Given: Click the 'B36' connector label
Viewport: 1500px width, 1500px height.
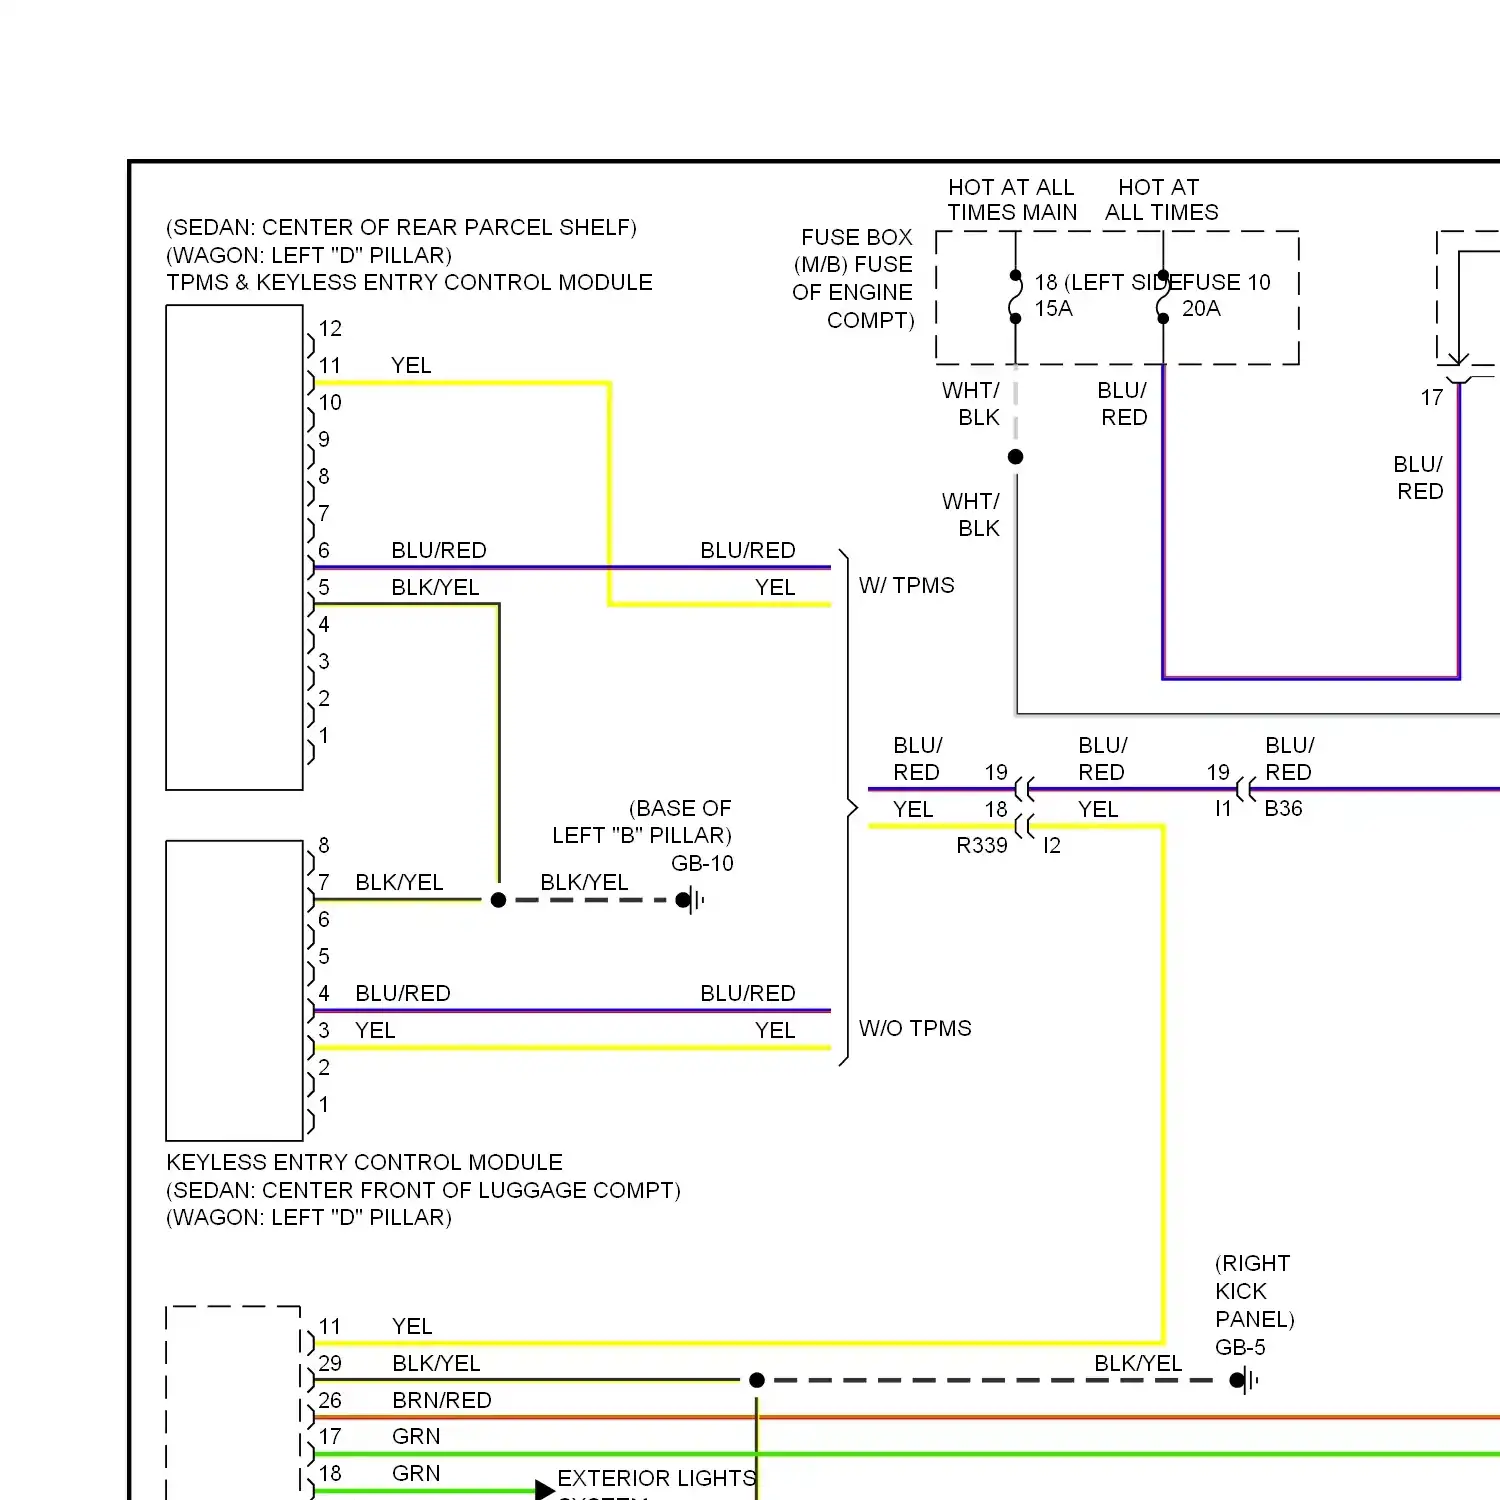Looking at the screenshot, I should click(x=1283, y=809).
